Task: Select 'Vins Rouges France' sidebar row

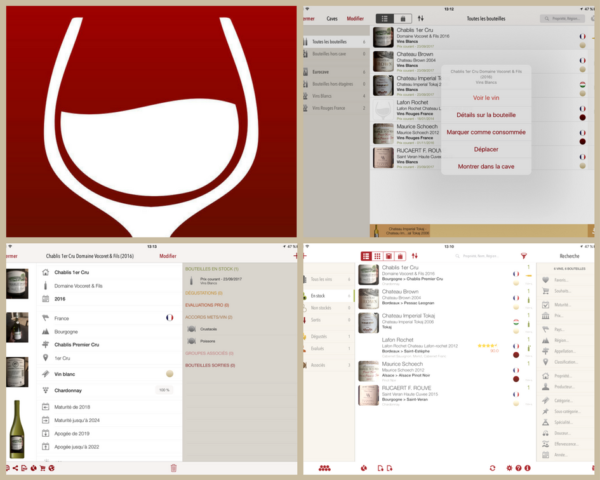Action: pyautogui.click(x=336, y=108)
